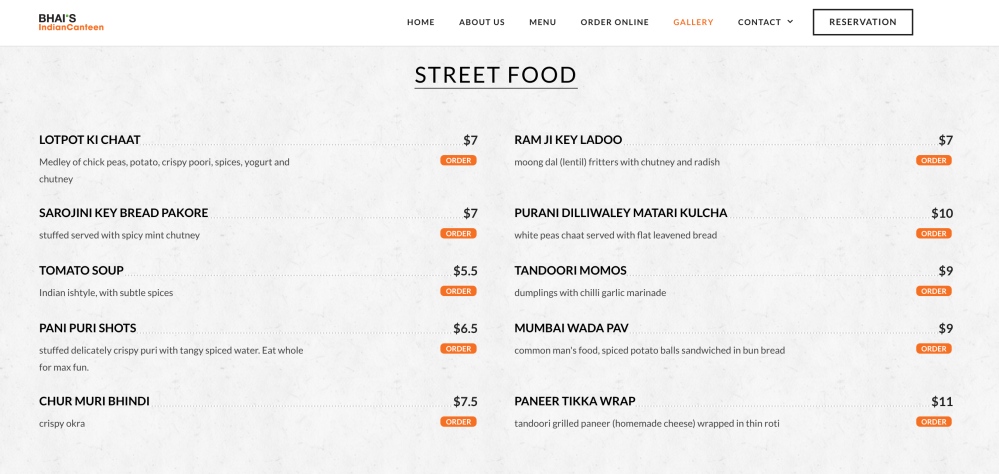Order the Pani Puri Shots

pyautogui.click(x=458, y=349)
